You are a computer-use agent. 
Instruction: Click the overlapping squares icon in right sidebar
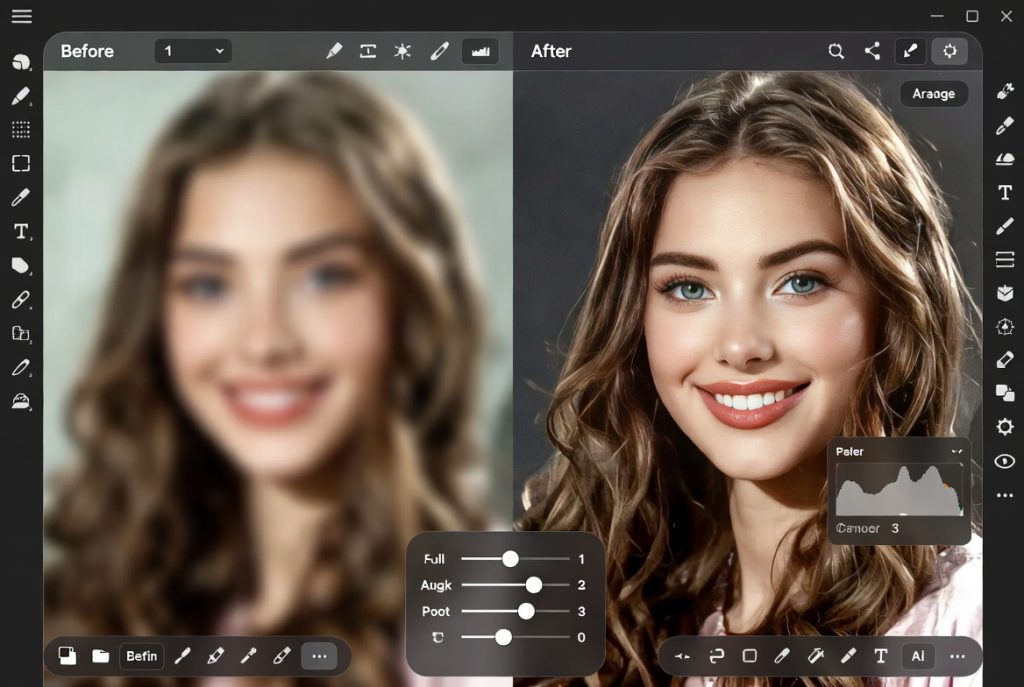[1004, 392]
